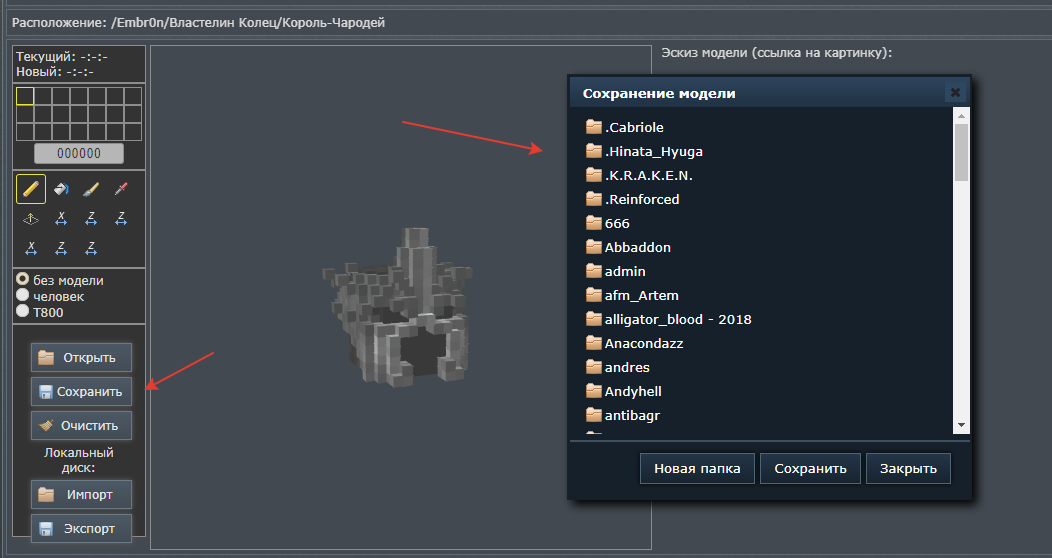Select the 'без модели' radio option

[x=23, y=279]
